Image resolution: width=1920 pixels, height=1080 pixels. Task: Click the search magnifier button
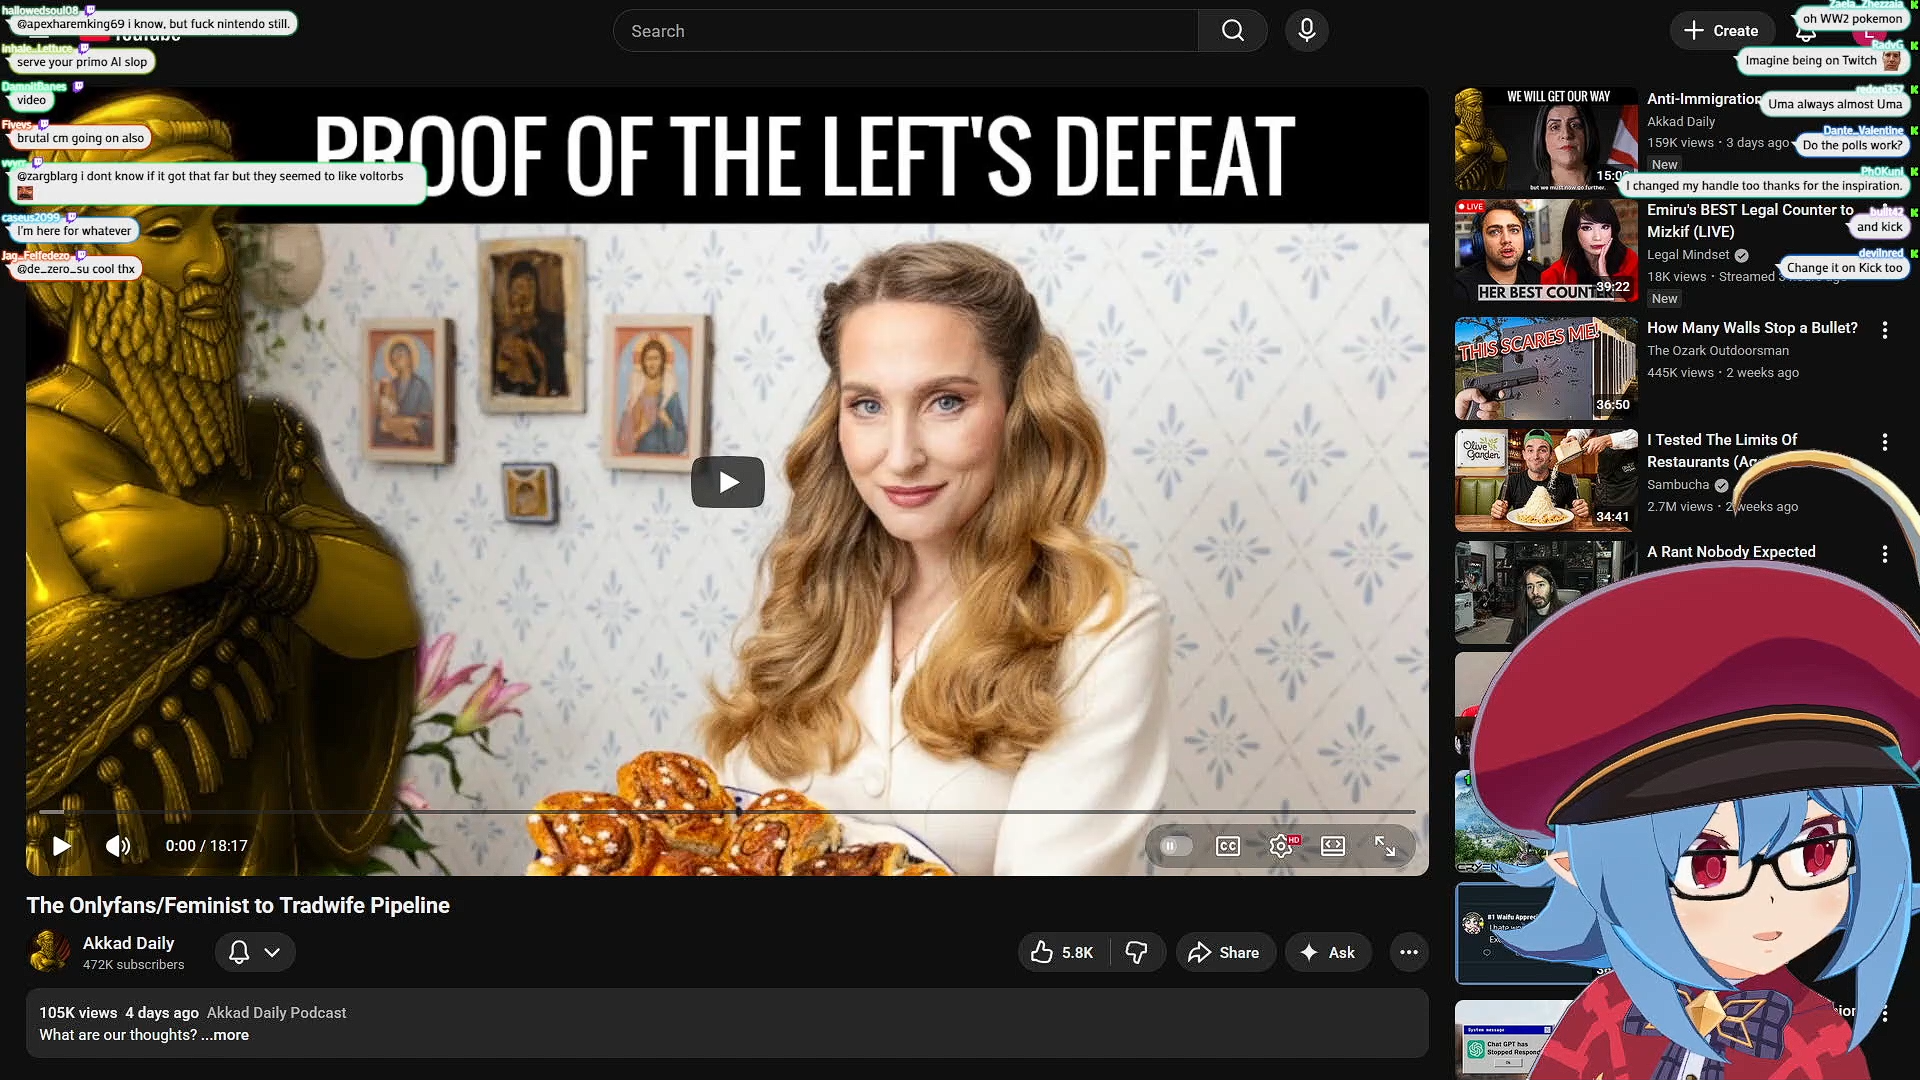[1232, 31]
